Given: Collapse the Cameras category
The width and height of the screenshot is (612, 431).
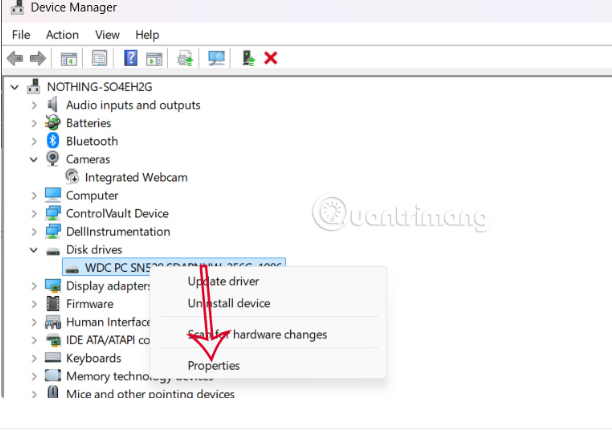Looking at the screenshot, I should point(34,159).
